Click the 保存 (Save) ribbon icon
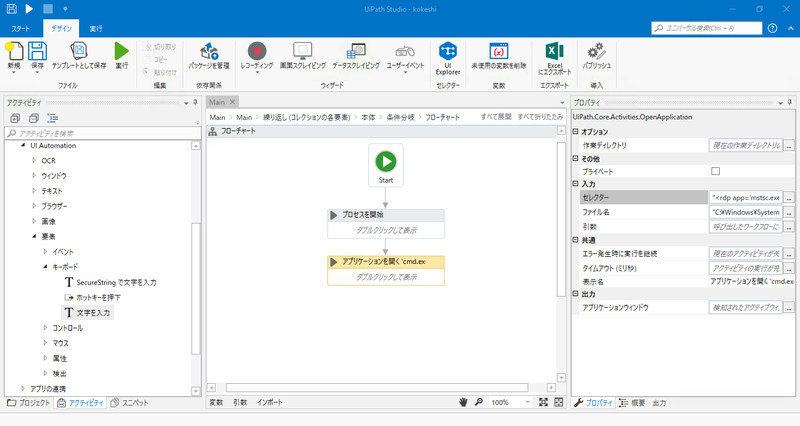800x426 pixels. pyautogui.click(x=37, y=51)
